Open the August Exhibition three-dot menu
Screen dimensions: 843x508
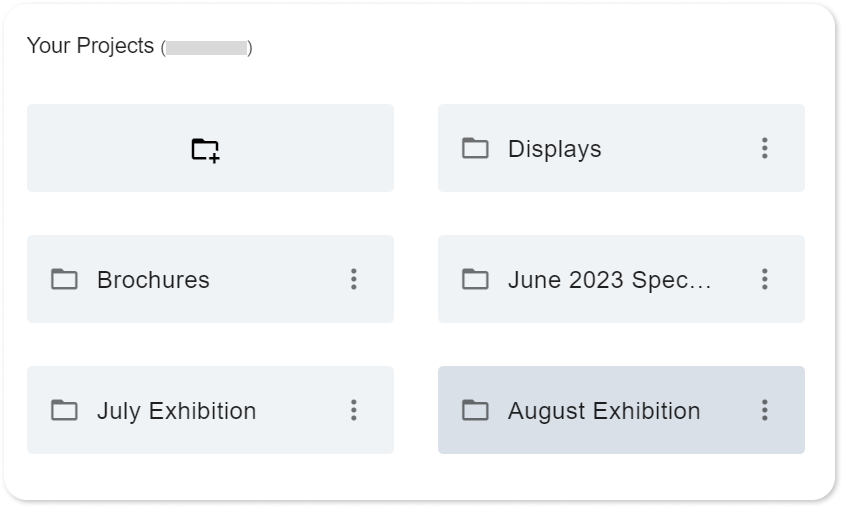coord(765,411)
